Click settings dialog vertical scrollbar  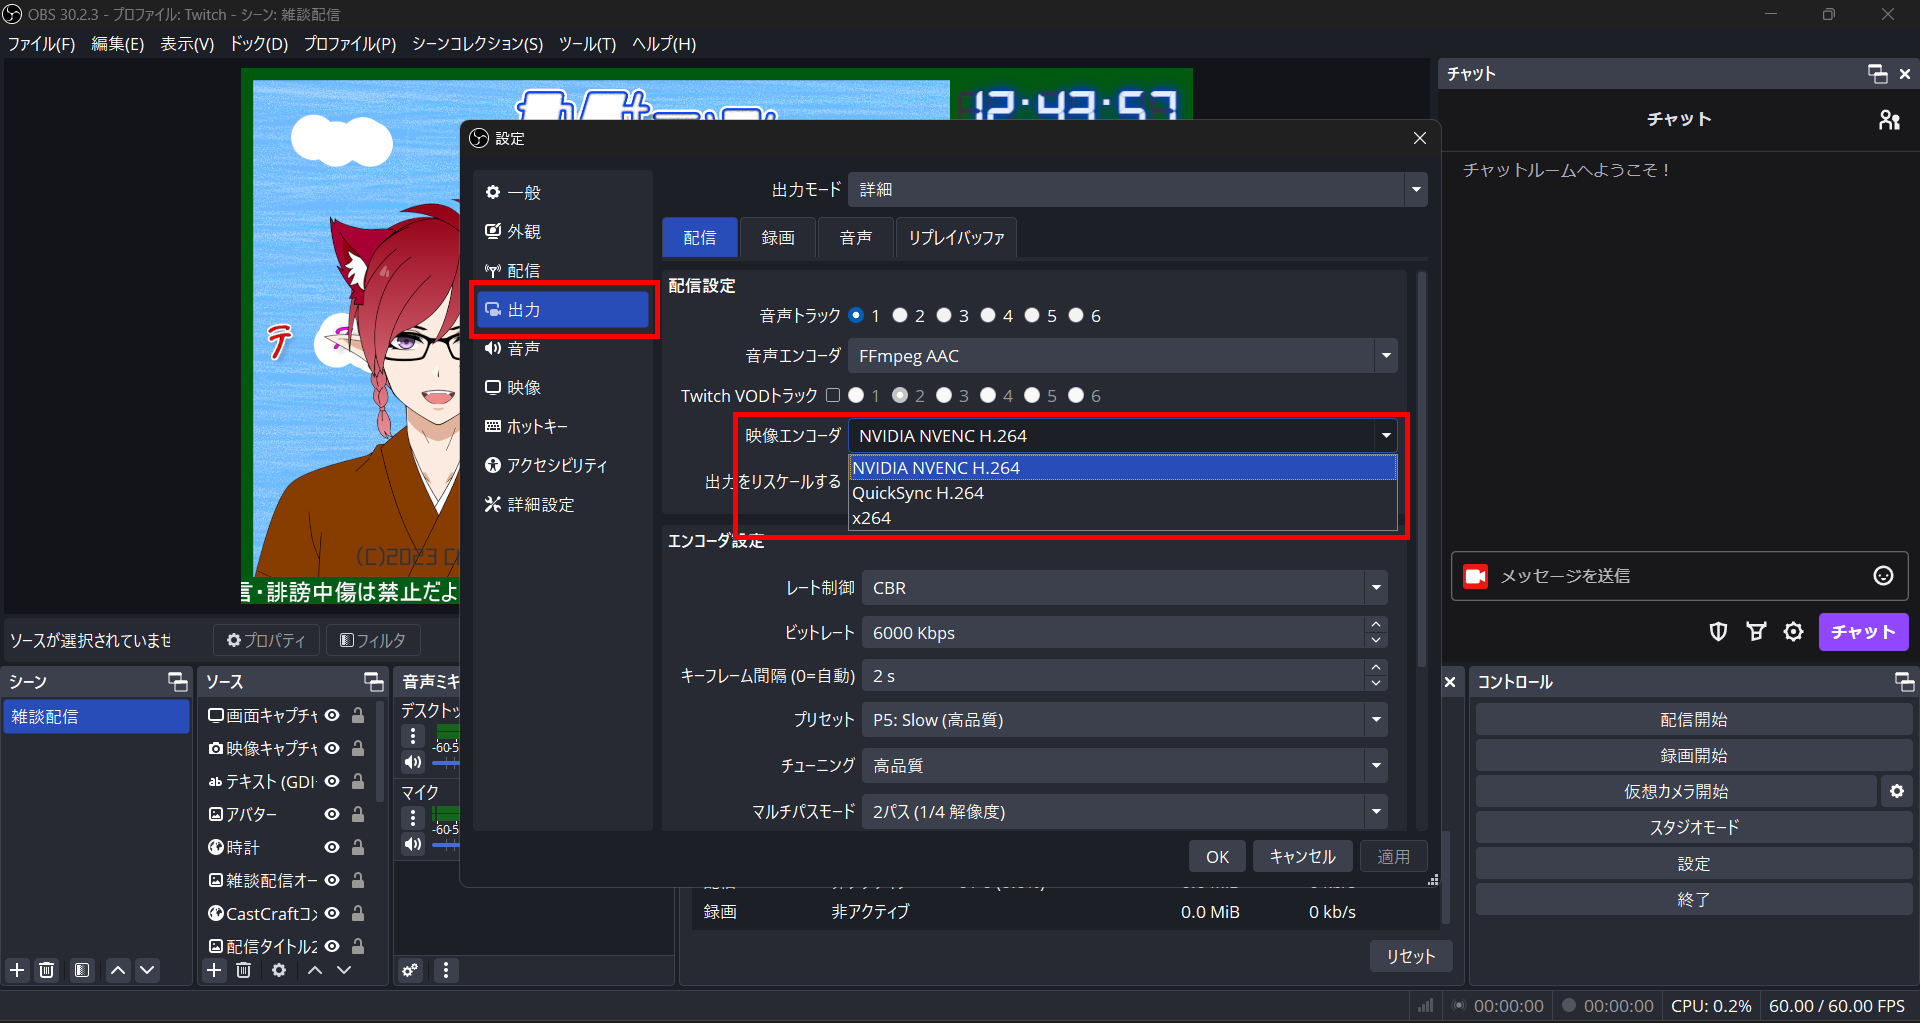click(x=1421, y=470)
